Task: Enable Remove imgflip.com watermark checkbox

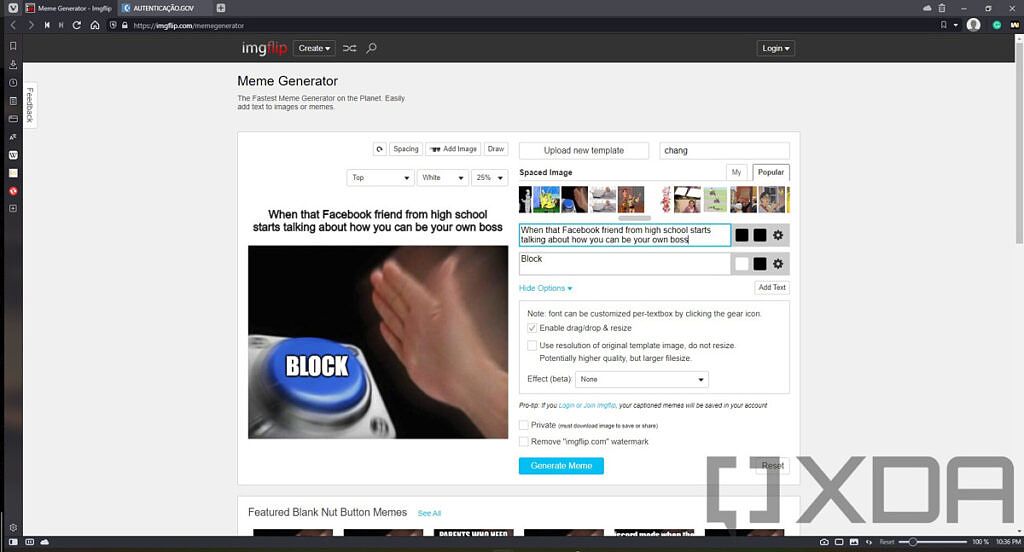Action: (524, 441)
